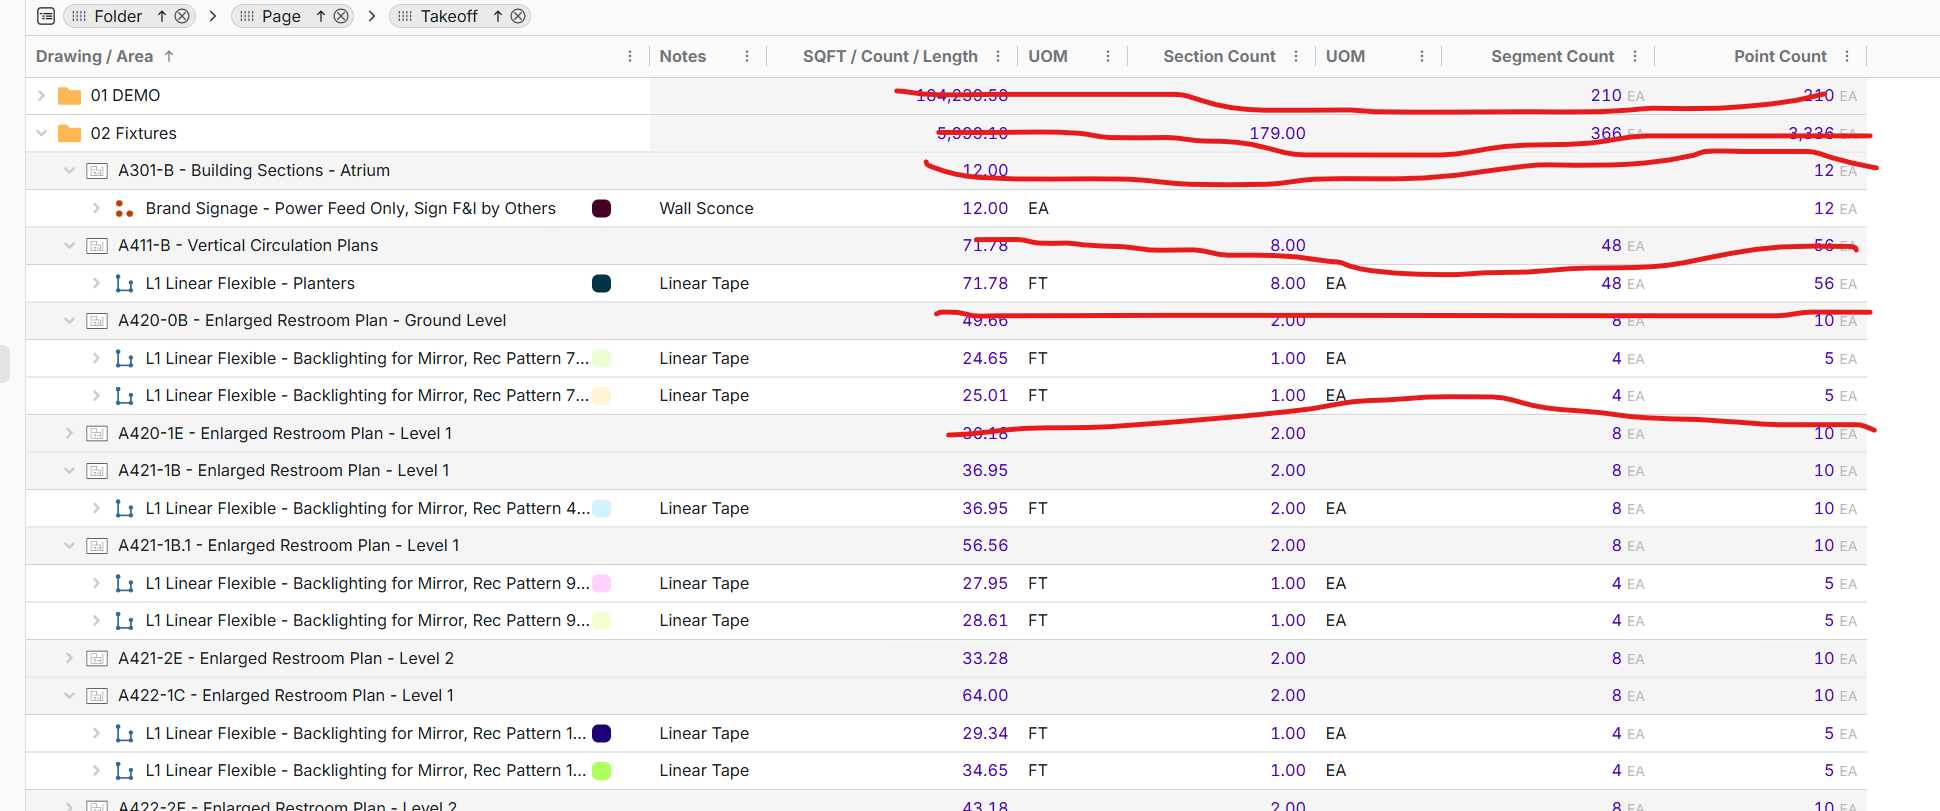The height and width of the screenshot is (811, 1940).
Task: Sort by Section Count column header
Action: tap(1218, 57)
